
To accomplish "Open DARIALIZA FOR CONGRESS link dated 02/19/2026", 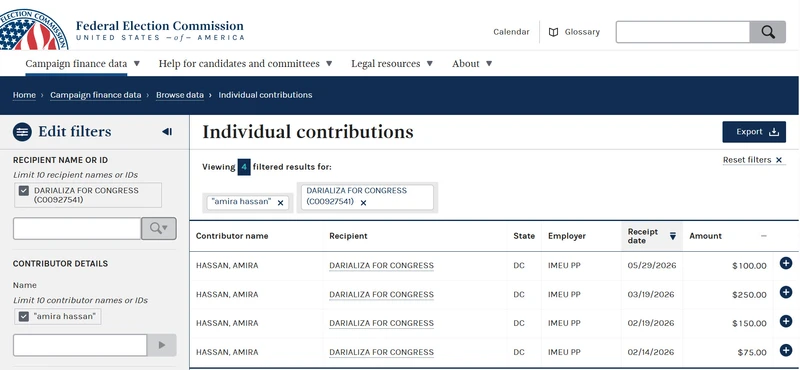I will pos(381,323).
